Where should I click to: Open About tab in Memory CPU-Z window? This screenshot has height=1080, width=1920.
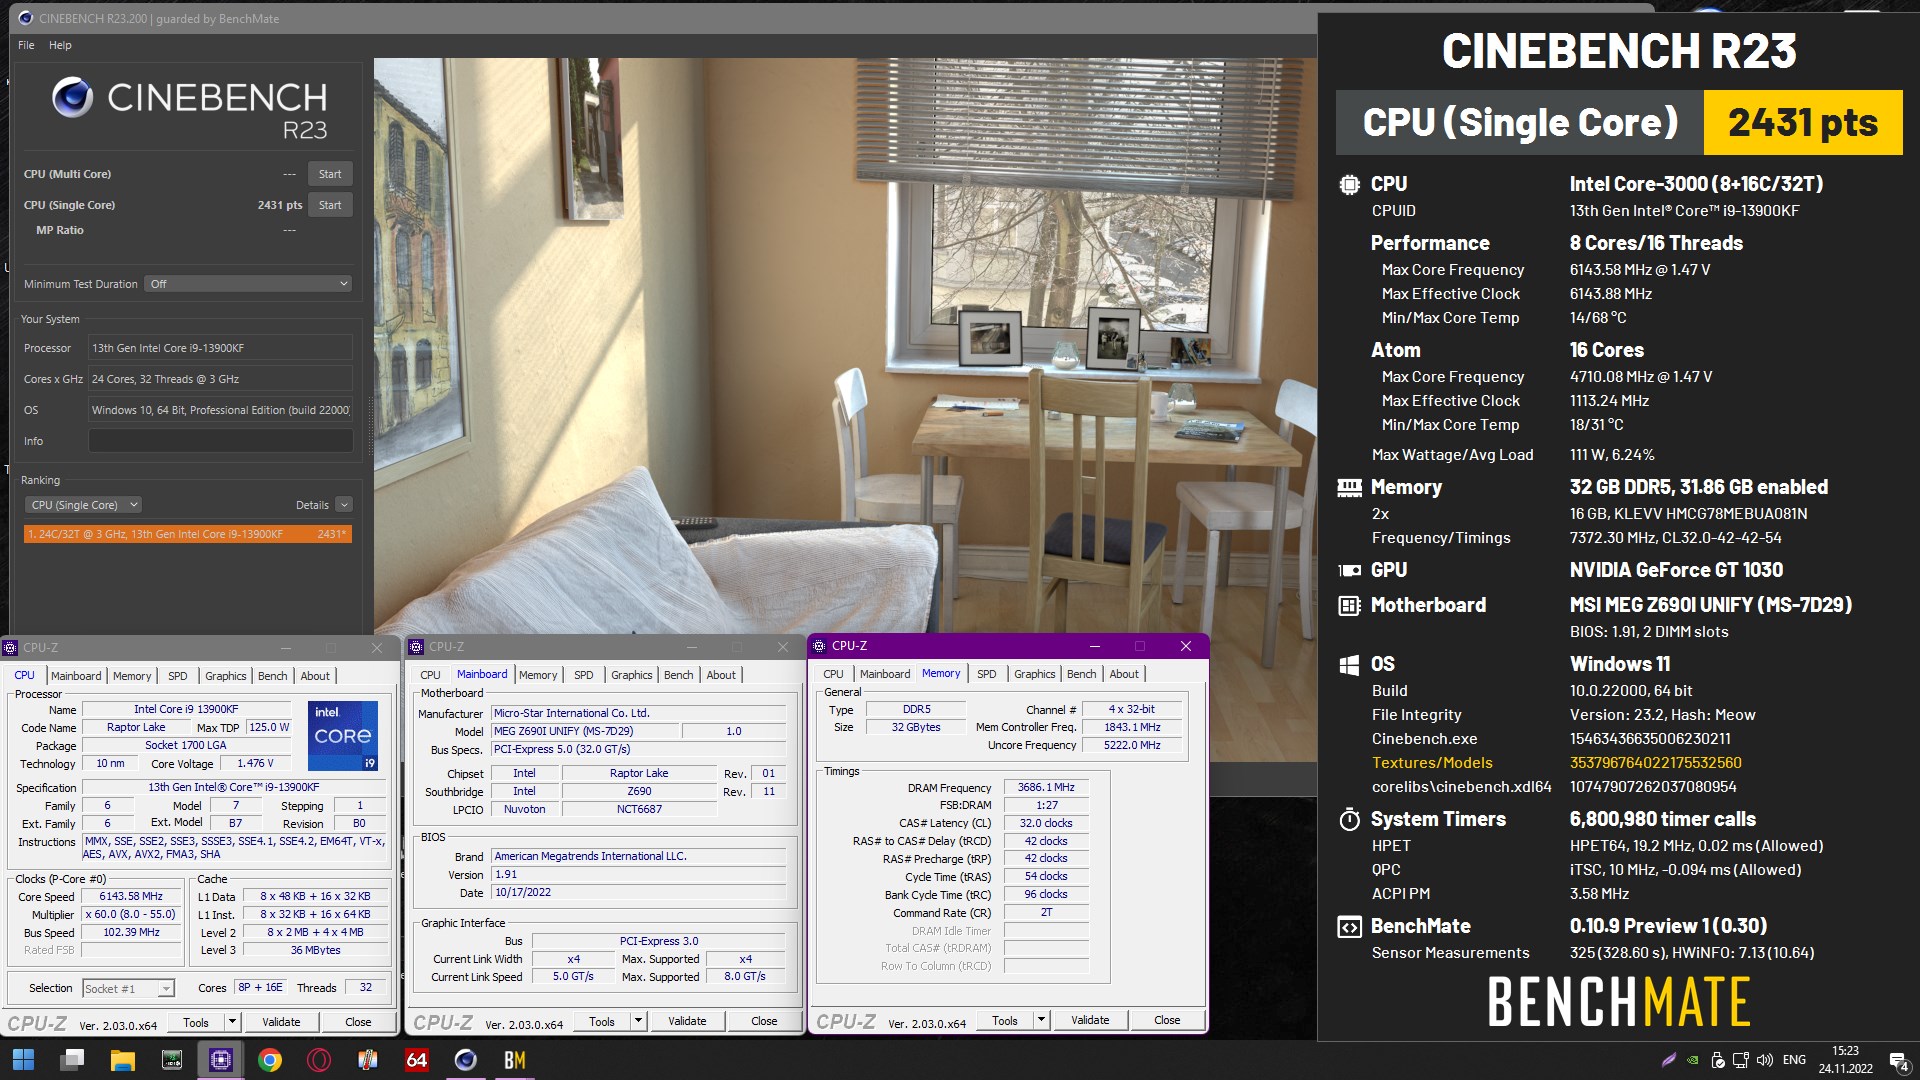point(1124,674)
